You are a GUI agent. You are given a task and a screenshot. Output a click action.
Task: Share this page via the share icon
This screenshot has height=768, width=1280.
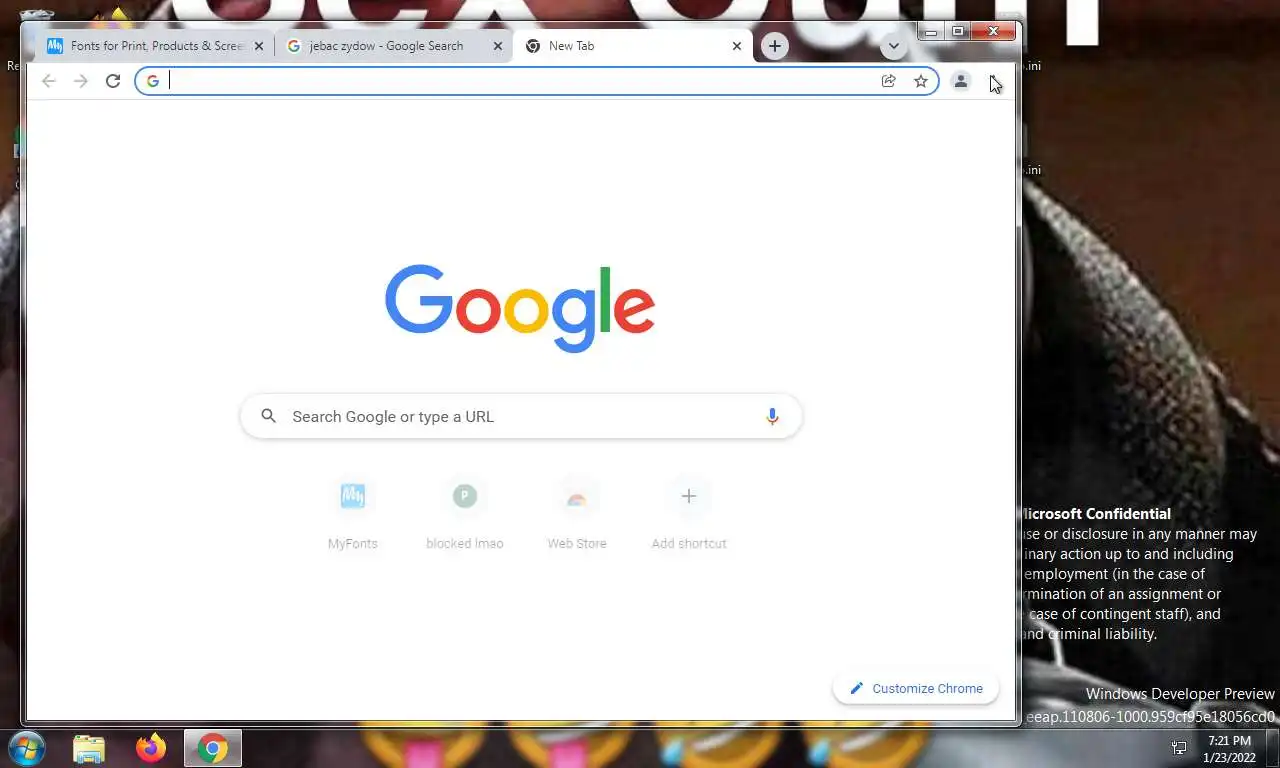click(888, 81)
